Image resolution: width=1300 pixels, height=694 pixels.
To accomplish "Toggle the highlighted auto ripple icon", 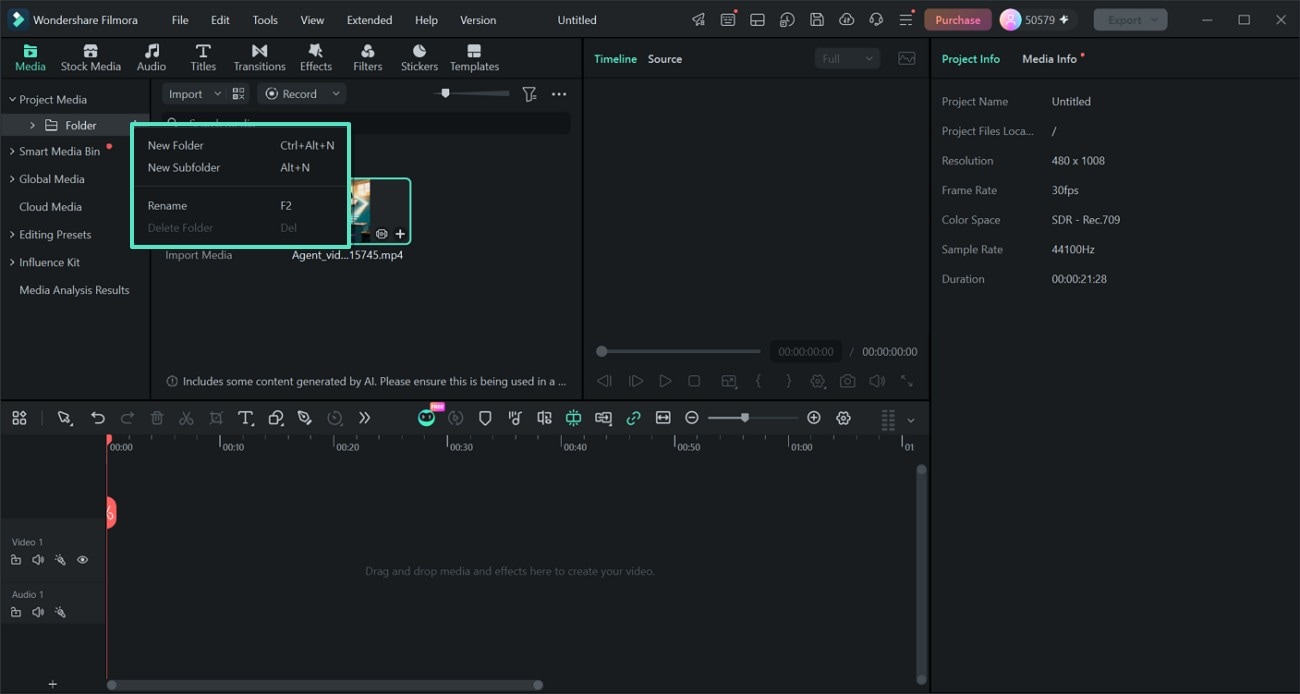I will pos(573,418).
